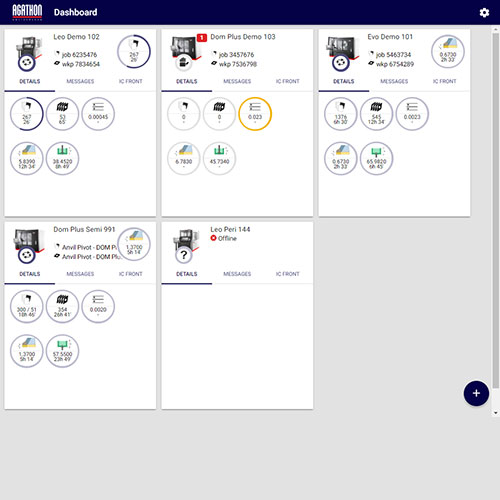This screenshot has width=500, height=500.
Task: Click the vertical scrollbar thumb
Action: click(496, 210)
